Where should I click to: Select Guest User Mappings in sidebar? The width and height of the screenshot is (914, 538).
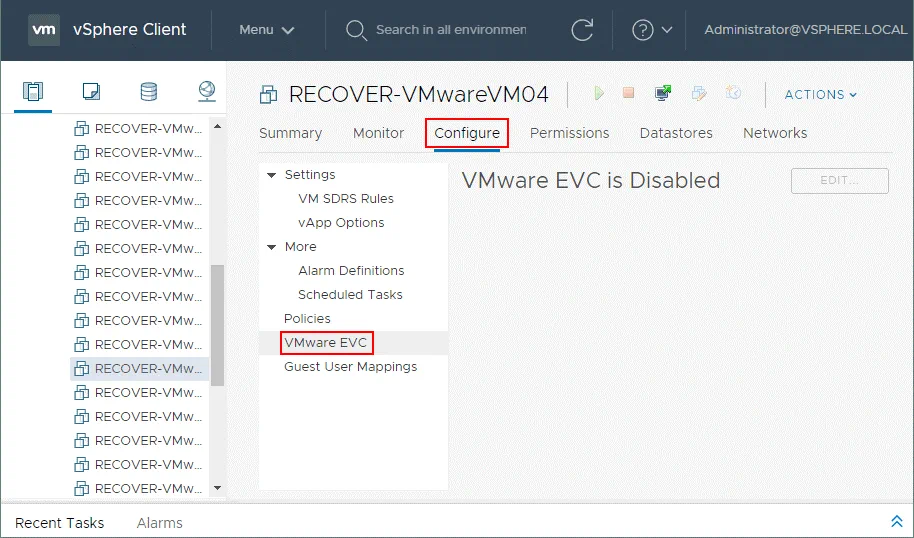point(350,367)
